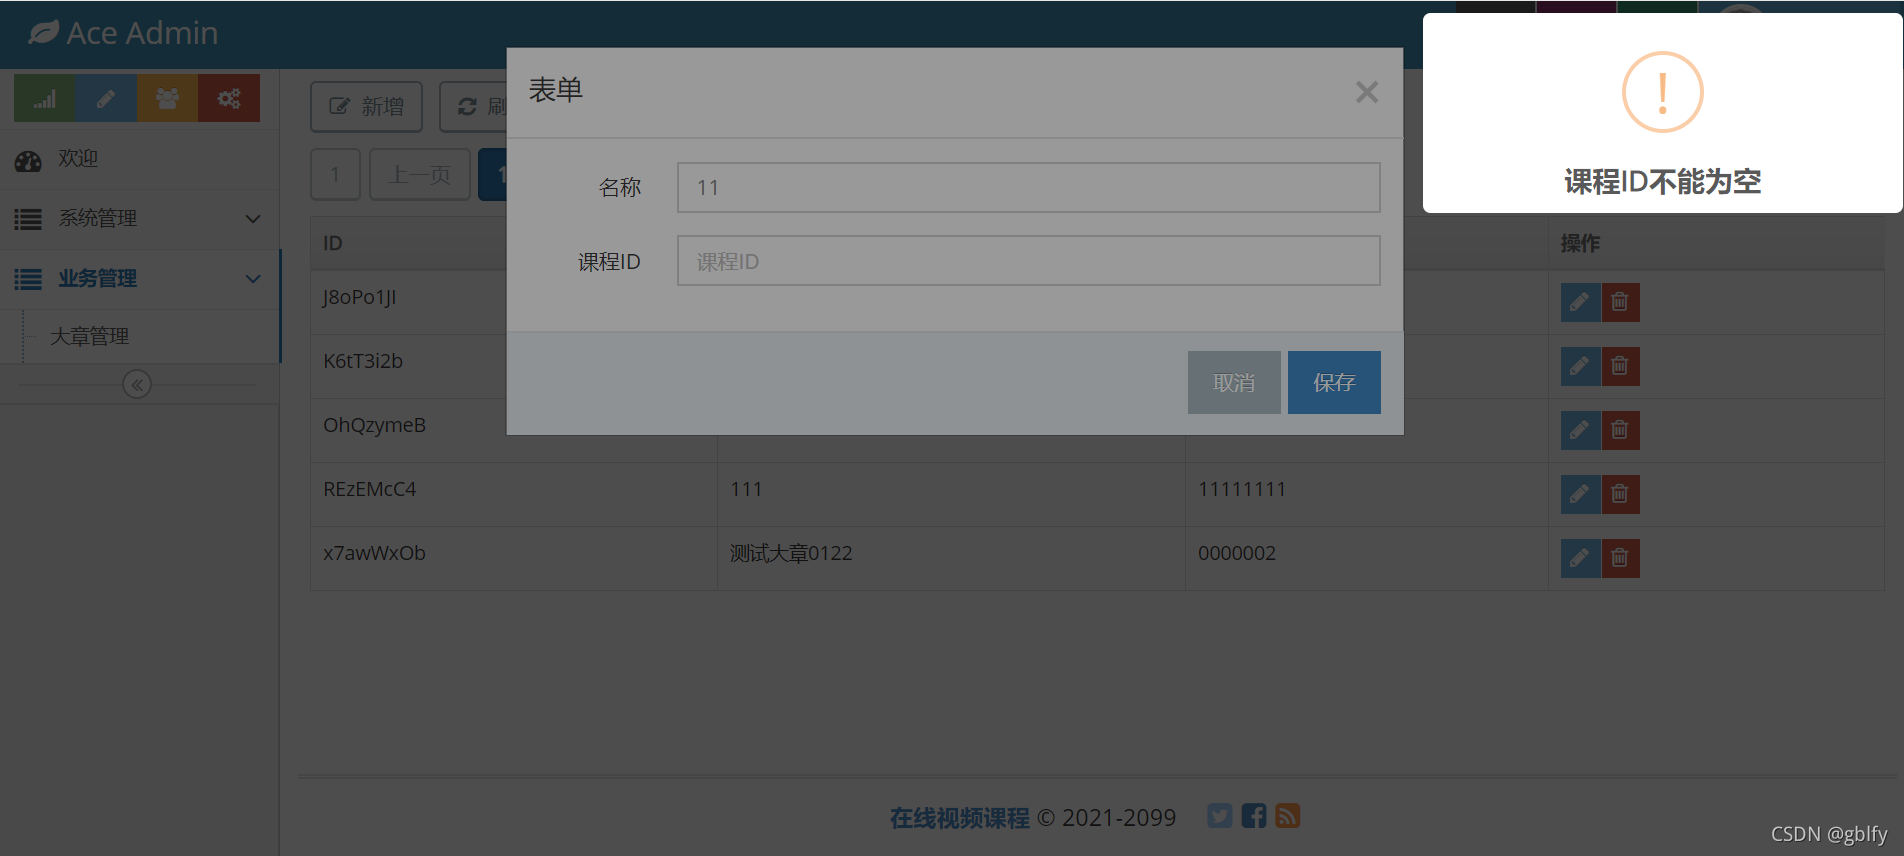Click the 名称 input field
Image resolution: width=1904 pixels, height=856 pixels.
click(x=1028, y=187)
